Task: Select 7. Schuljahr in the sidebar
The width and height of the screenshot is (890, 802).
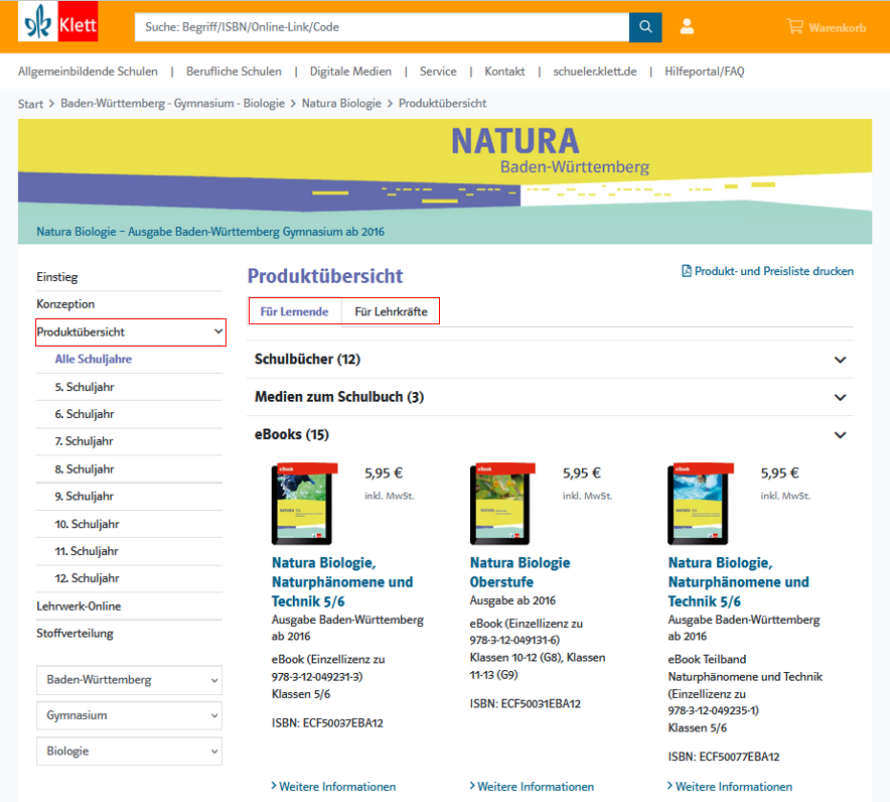Action: (x=84, y=441)
